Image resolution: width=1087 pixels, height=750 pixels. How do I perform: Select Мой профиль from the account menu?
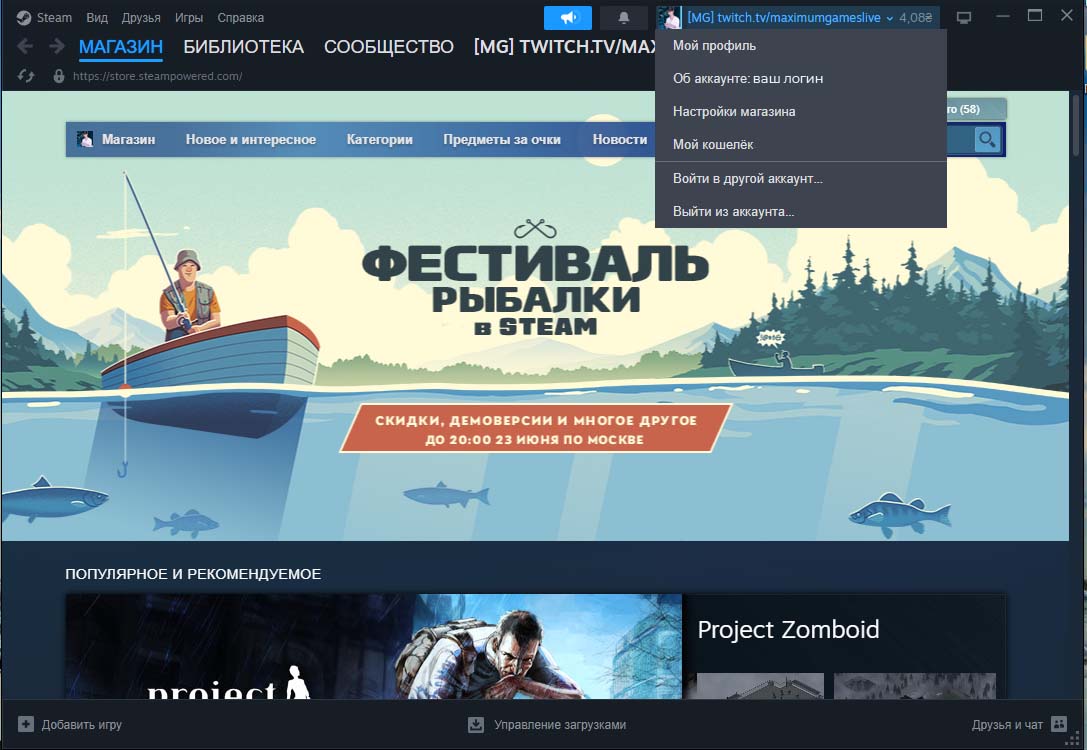[x=801, y=46]
